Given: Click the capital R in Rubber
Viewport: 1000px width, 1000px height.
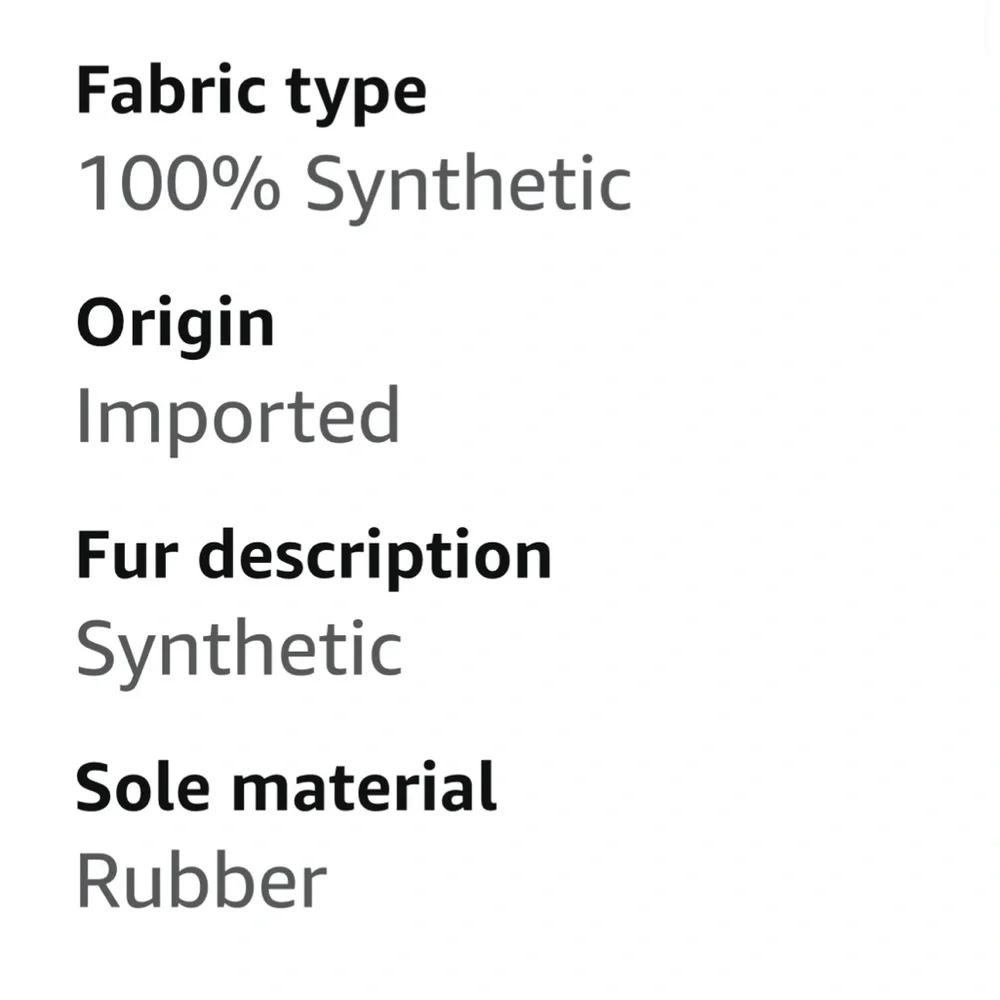Looking at the screenshot, I should (98, 880).
